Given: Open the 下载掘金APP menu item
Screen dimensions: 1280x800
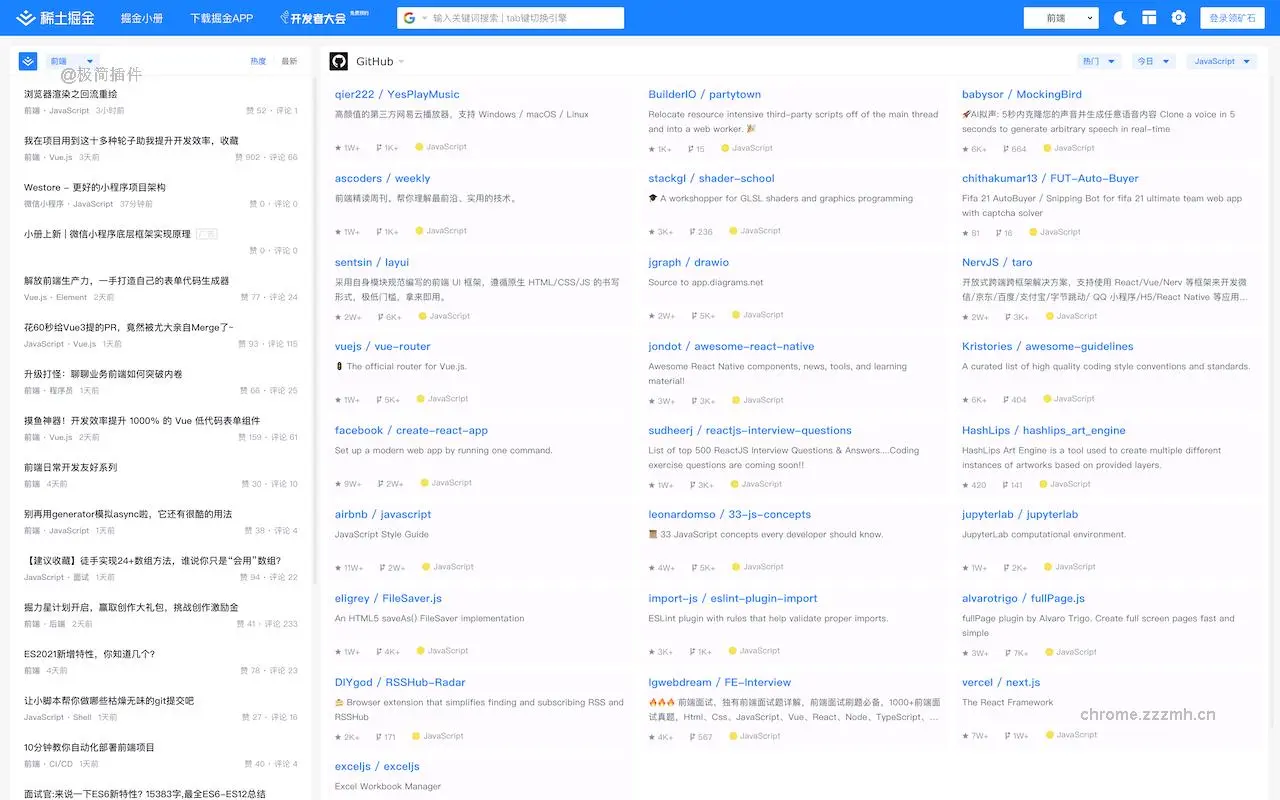Looking at the screenshot, I should coord(221,18).
